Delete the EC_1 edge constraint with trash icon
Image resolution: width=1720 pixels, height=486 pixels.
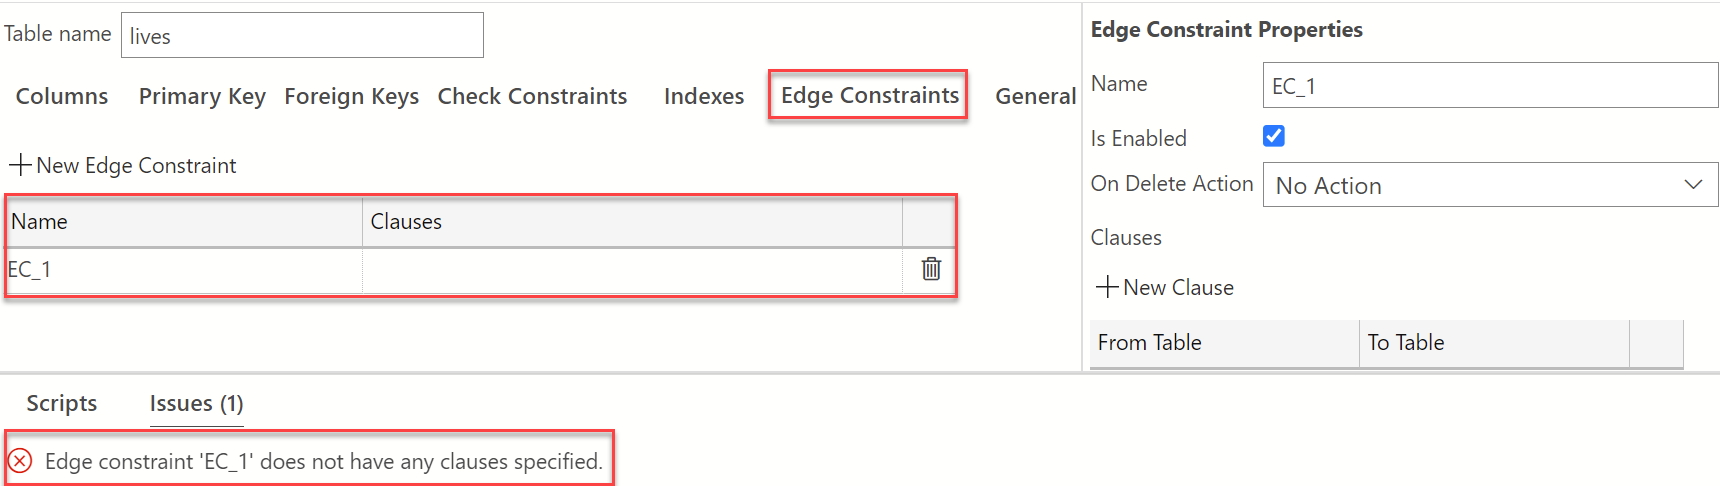[x=931, y=269]
